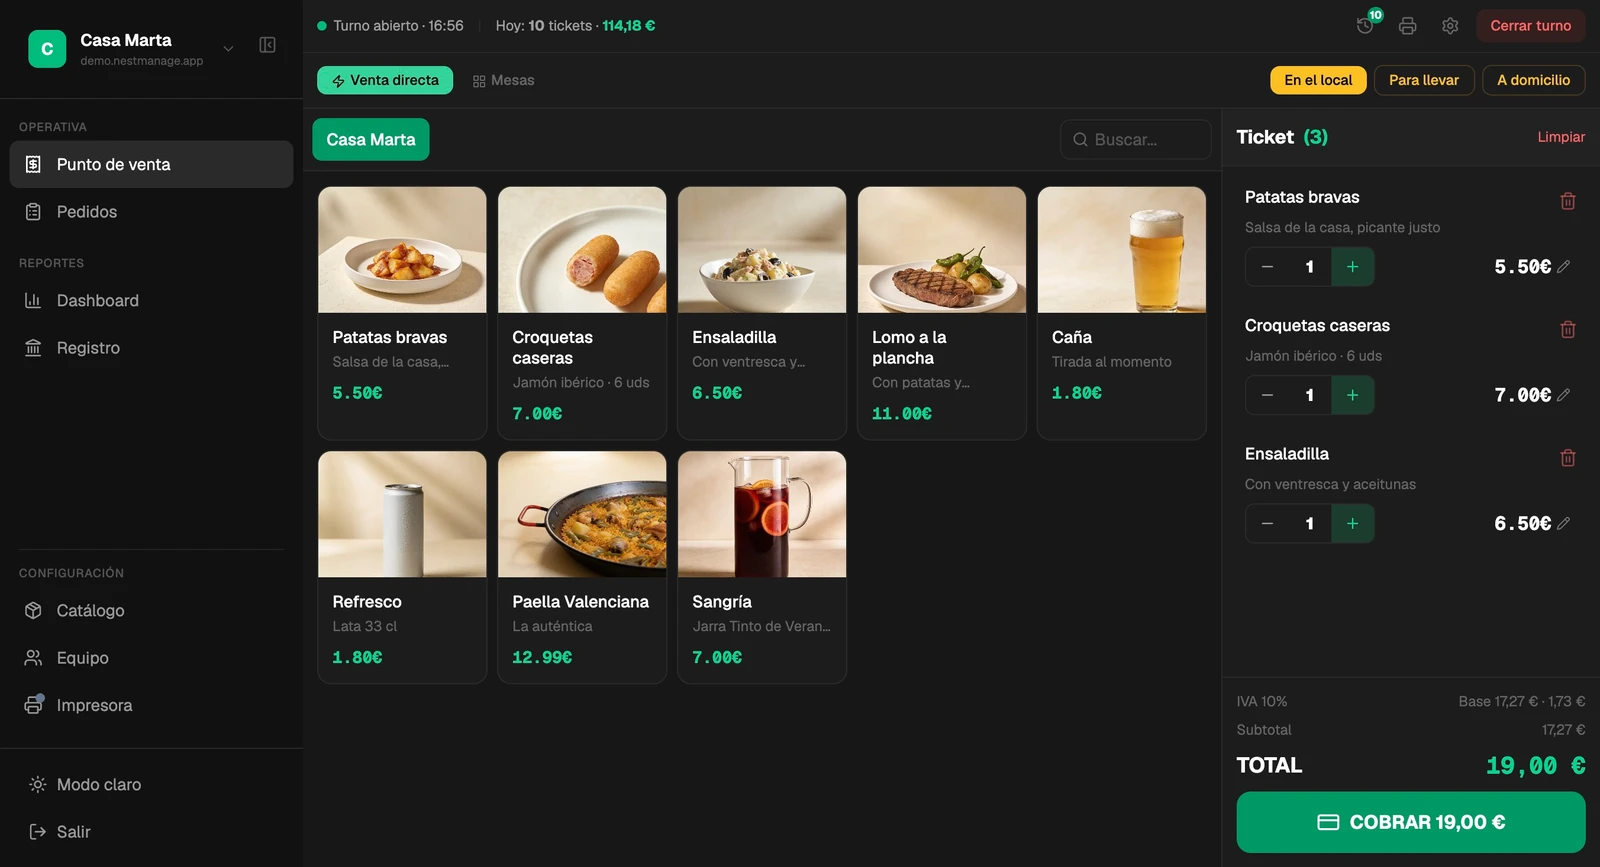The height and width of the screenshot is (867, 1600).
Task: Add Croquetas caseras product card
Action: click(x=582, y=313)
